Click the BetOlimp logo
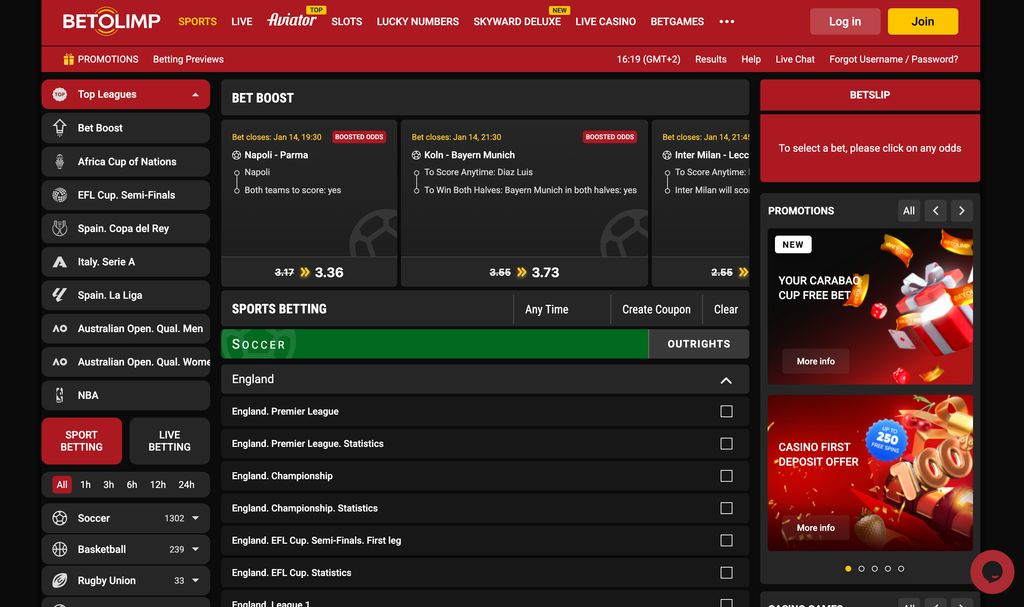 pyautogui.click(x=111, y=22)
